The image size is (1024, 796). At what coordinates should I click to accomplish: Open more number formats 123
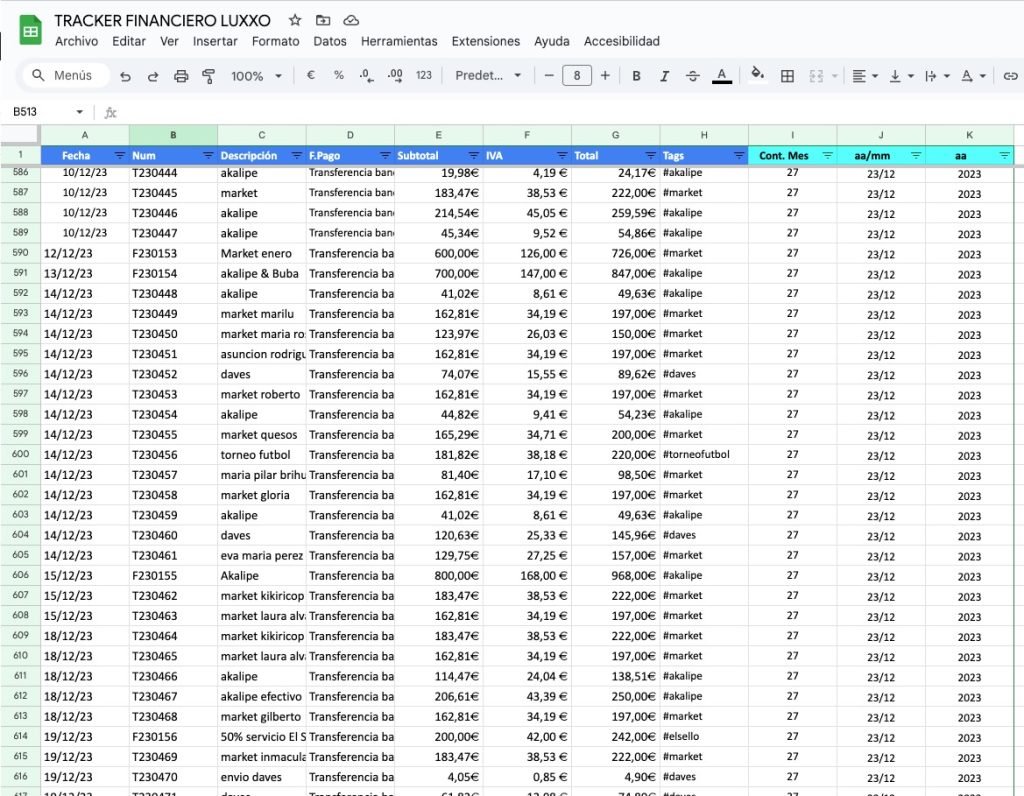click(x=424, y=75)
